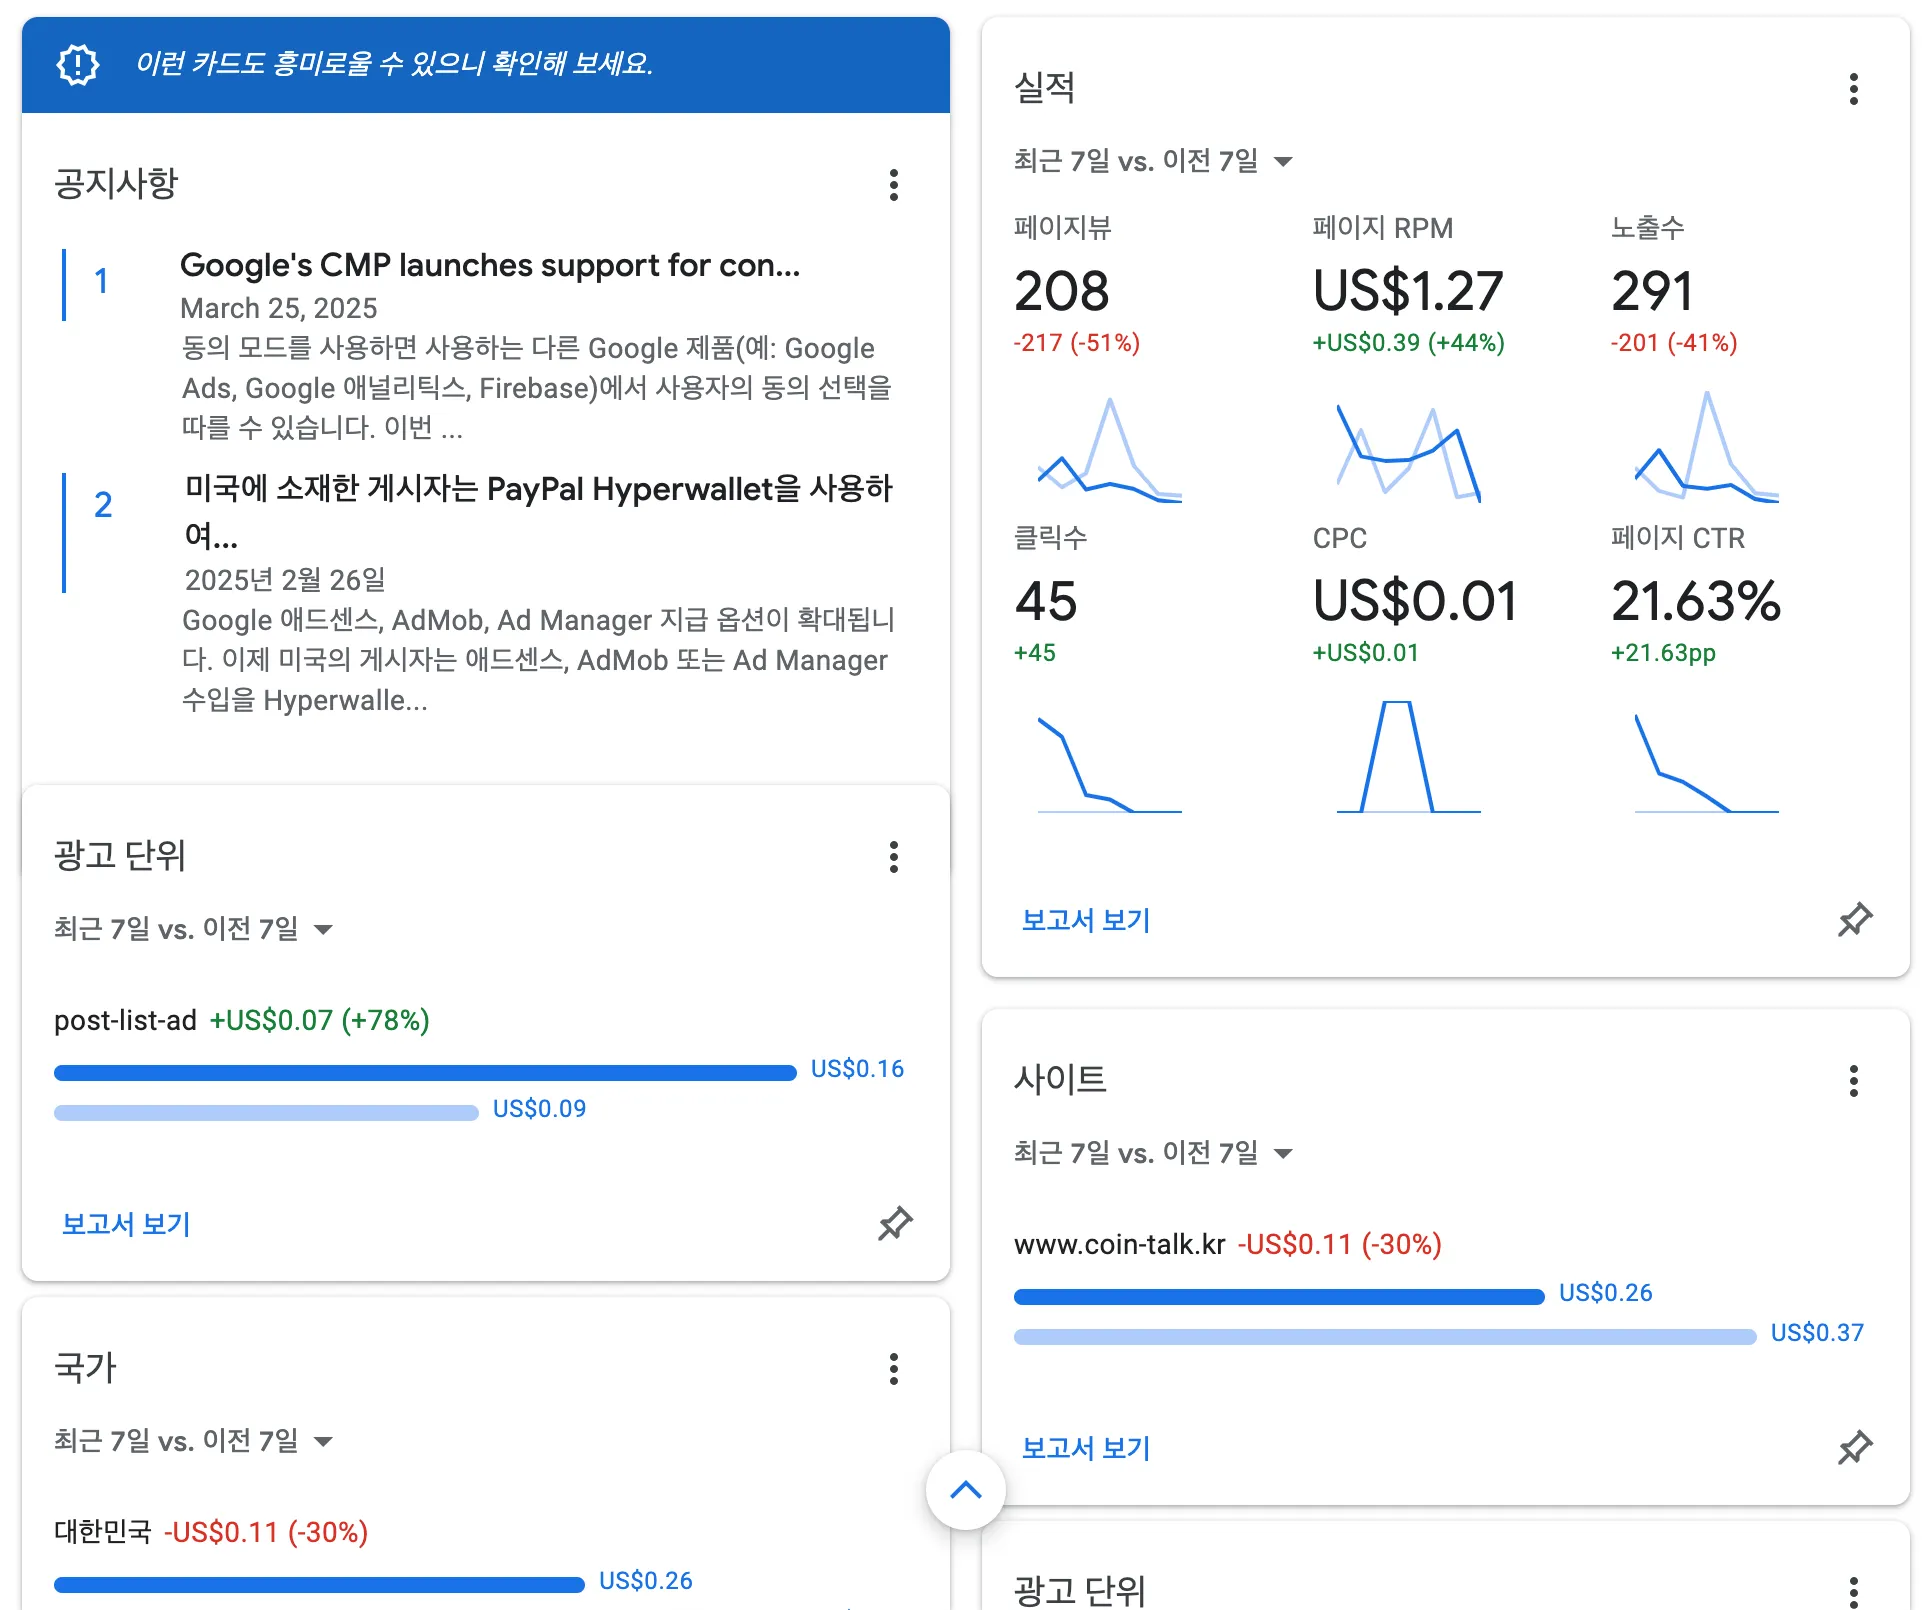Pin the 실적 card
The width and height of the screenshot is (1932, 1610).
pyautogui.click(x=1855, y=920)
